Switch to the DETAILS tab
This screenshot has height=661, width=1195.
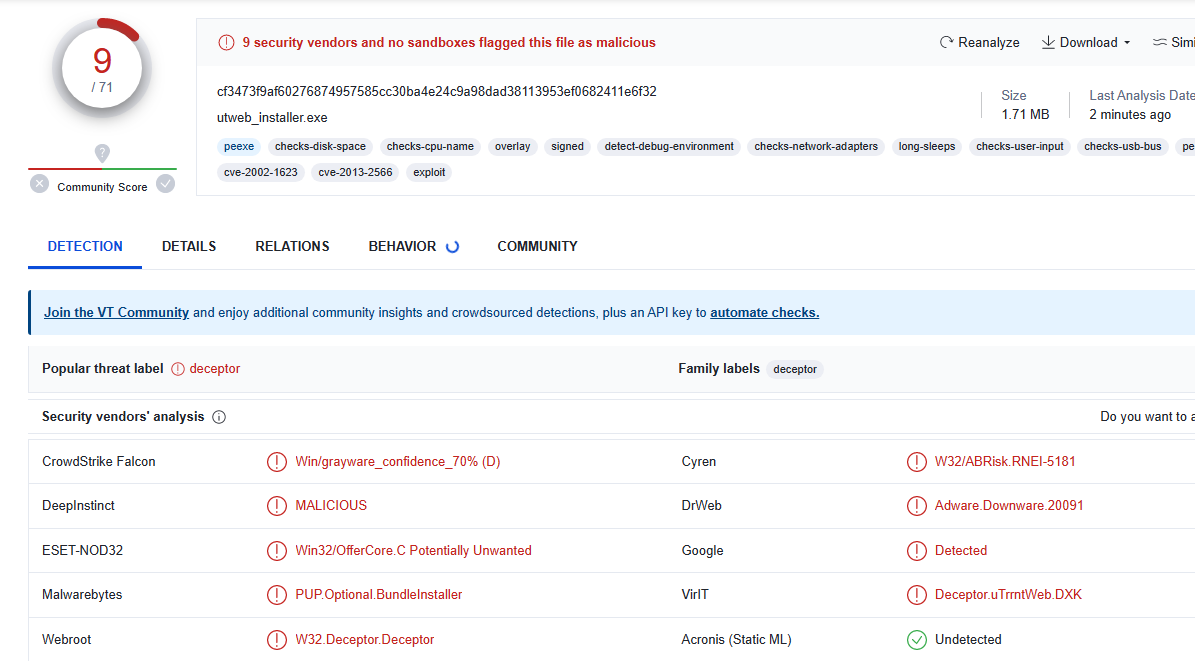(189, 246)
